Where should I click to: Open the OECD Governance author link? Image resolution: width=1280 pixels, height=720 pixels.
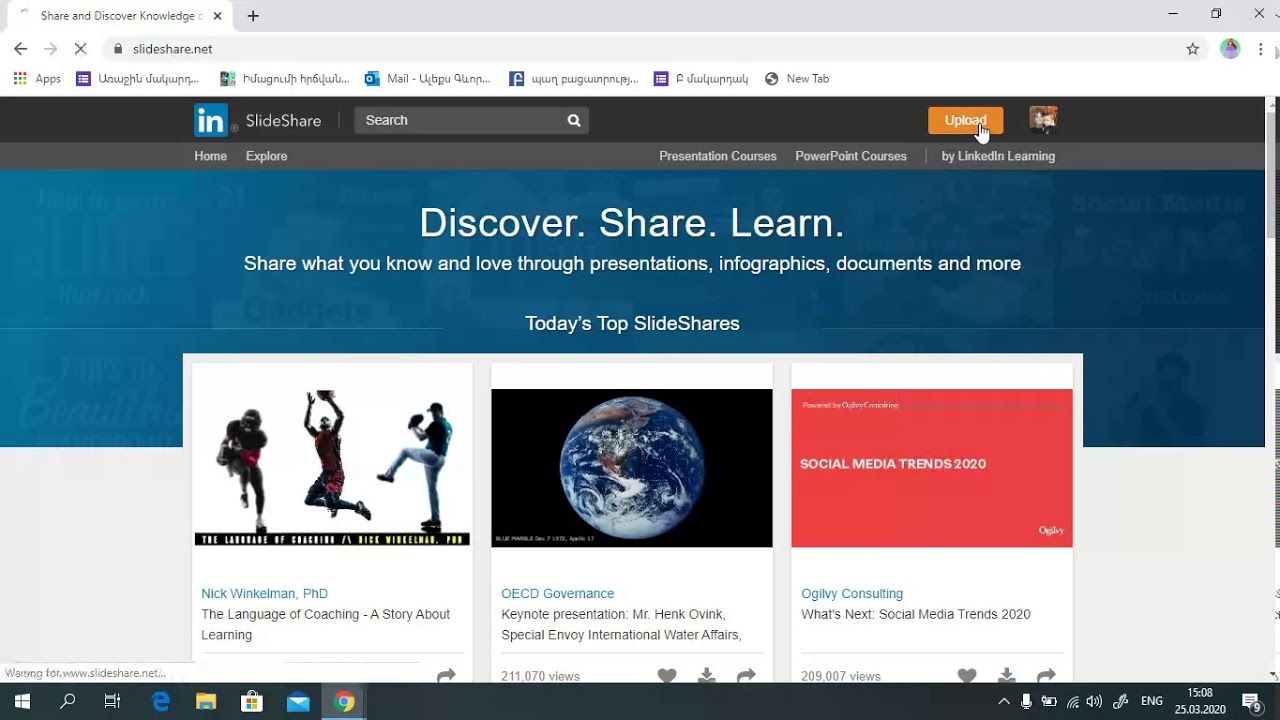point(558,594)
